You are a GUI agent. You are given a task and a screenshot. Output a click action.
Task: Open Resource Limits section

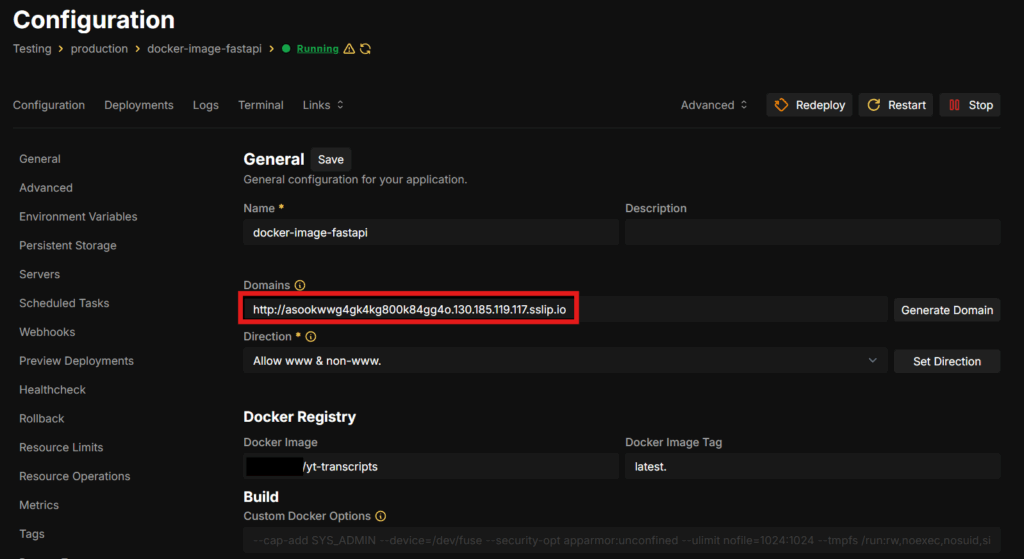click(61, 447)
